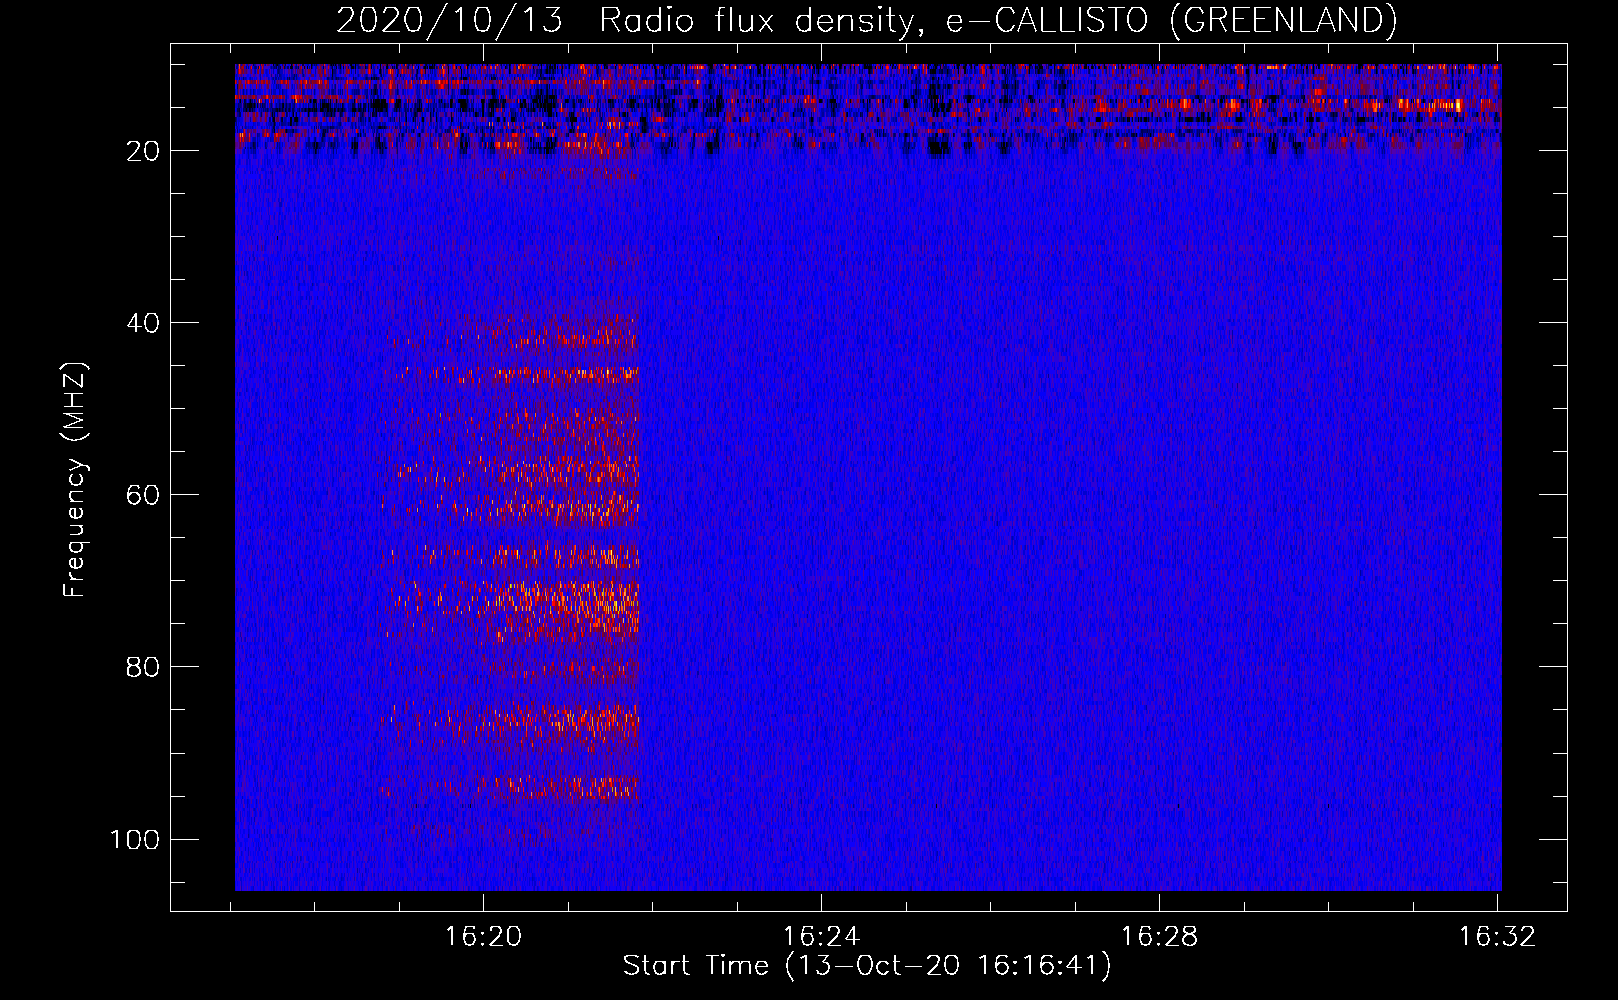Click the 'Frequency (MHZ)' axis label

point(75,480)
